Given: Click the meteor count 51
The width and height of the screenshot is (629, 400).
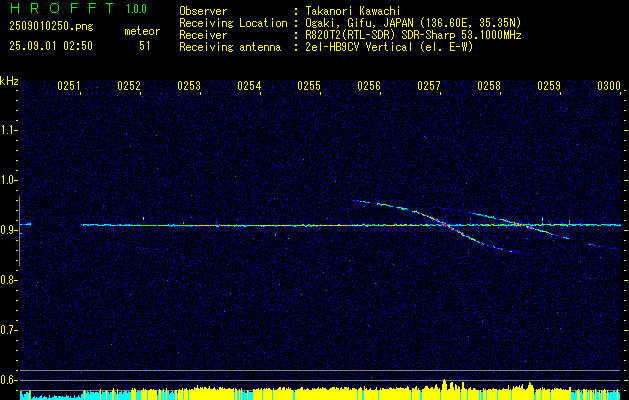Looking at the screenshot, I should click(145, 46).
